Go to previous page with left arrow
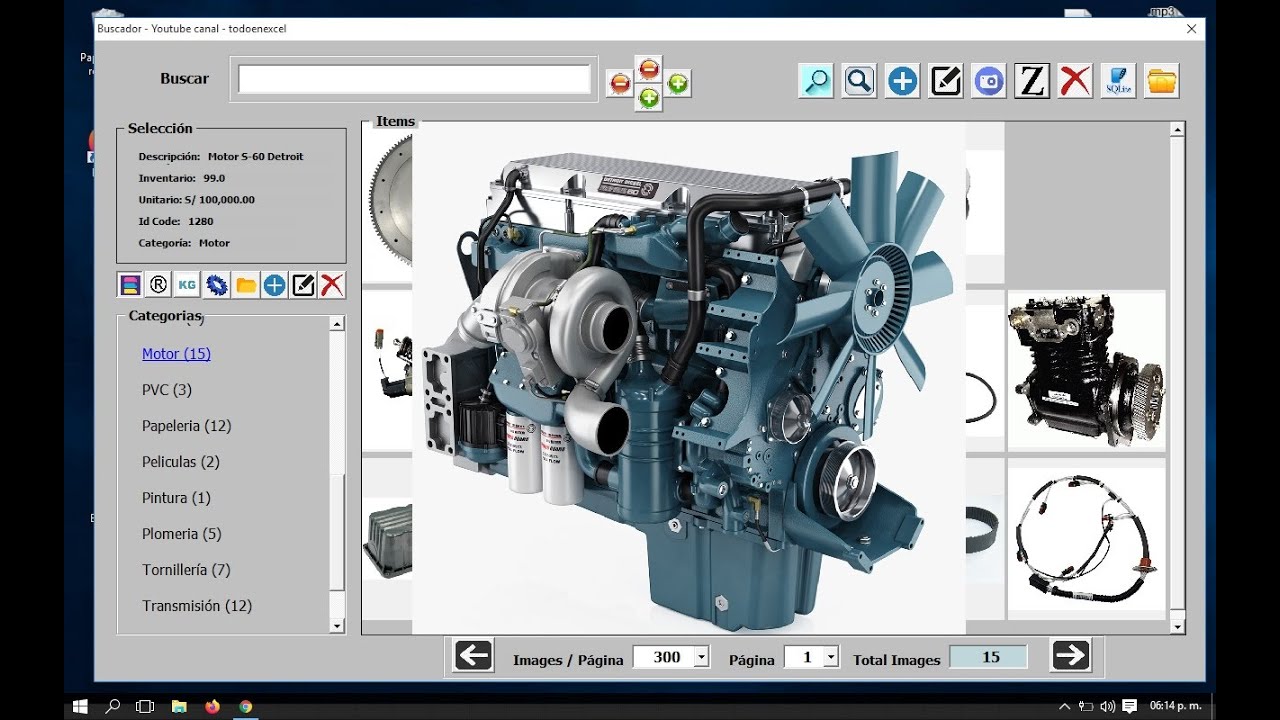The width and height of the screenshot is (1280, 720). point(473,656)
